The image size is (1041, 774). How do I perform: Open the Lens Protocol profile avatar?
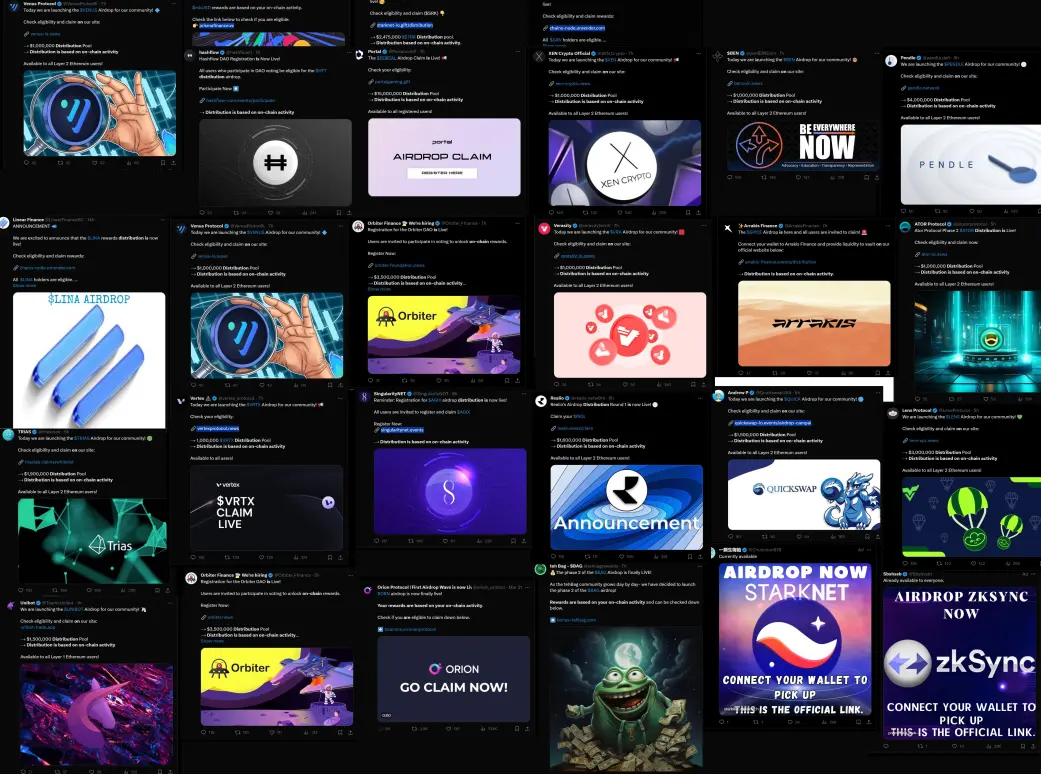tap(893, 413)
